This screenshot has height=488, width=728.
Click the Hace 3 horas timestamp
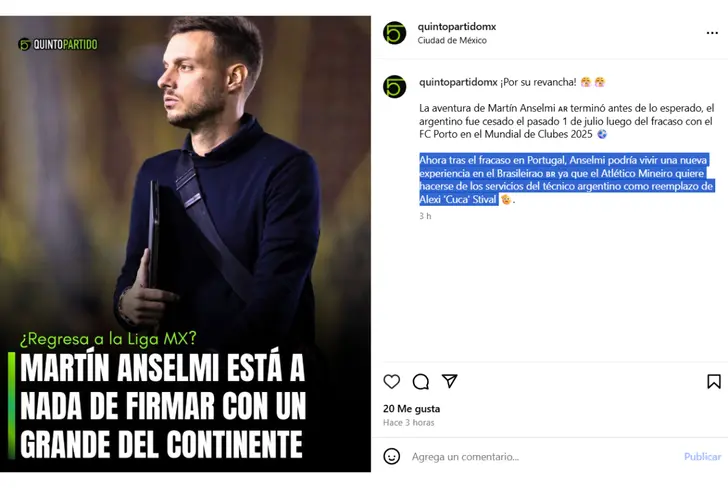tap(409, 423)
